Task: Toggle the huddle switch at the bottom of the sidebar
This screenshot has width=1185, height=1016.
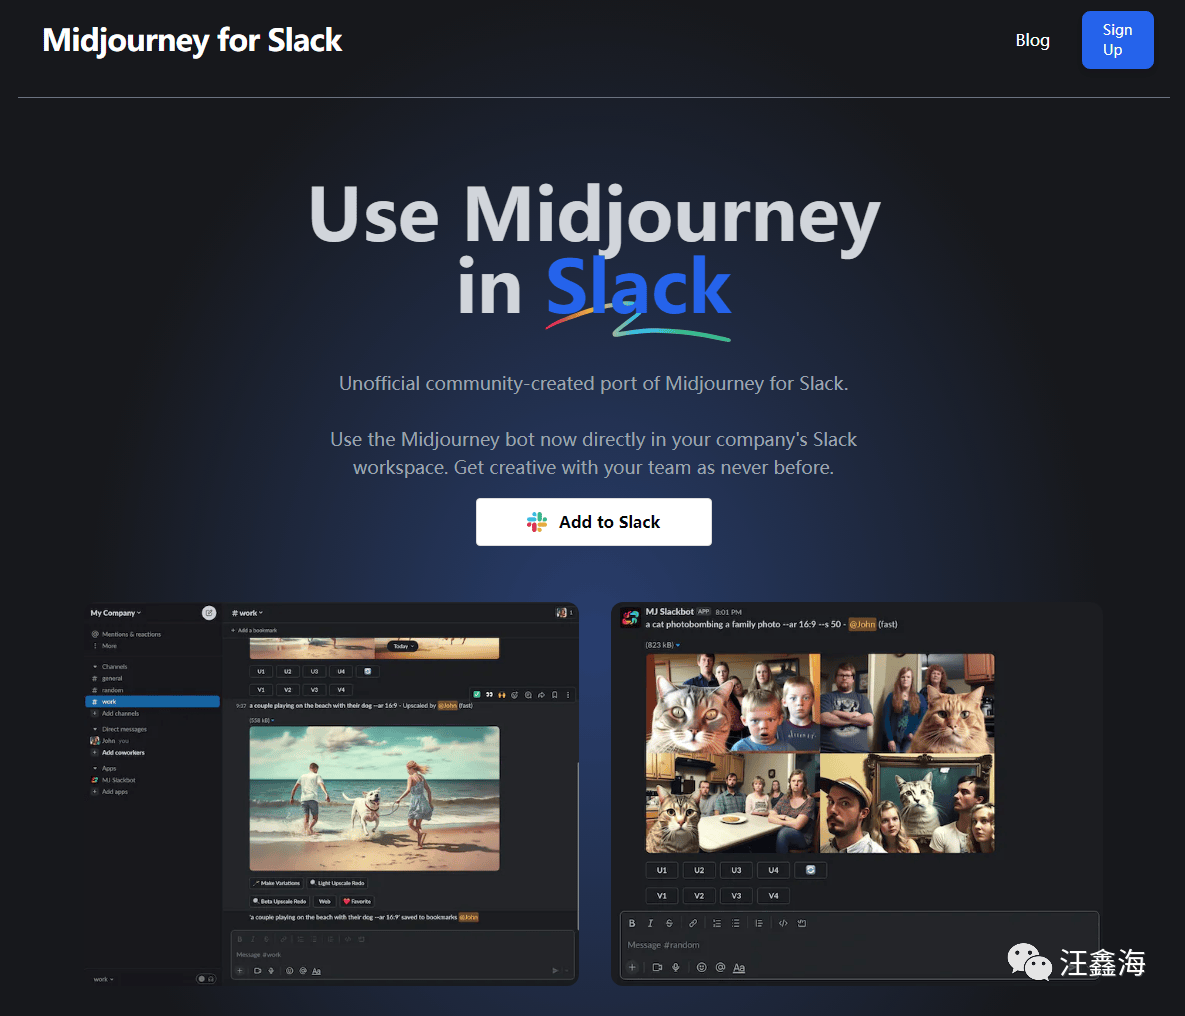Action: coord(206,979)
